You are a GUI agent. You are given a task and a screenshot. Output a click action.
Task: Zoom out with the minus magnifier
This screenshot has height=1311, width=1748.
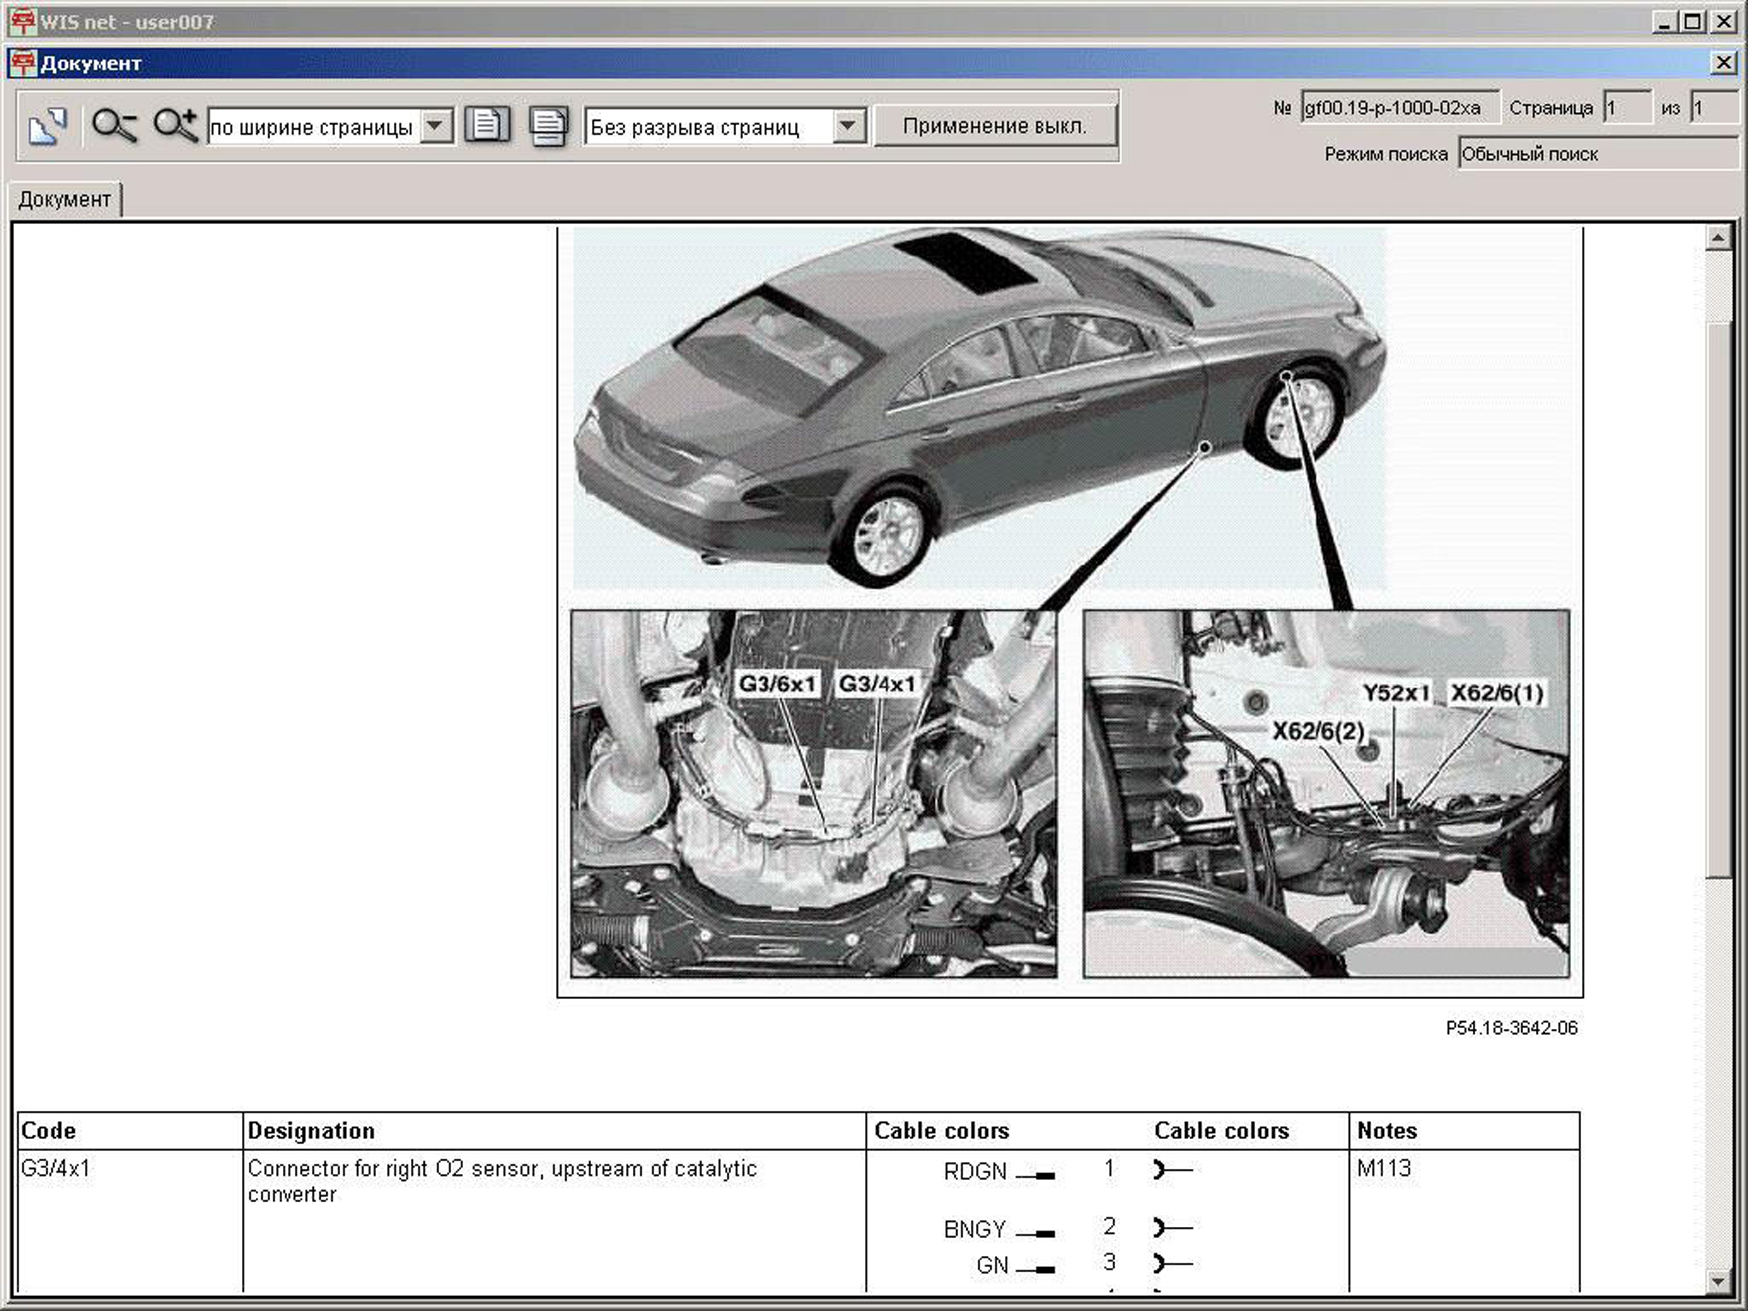point(114,126)
